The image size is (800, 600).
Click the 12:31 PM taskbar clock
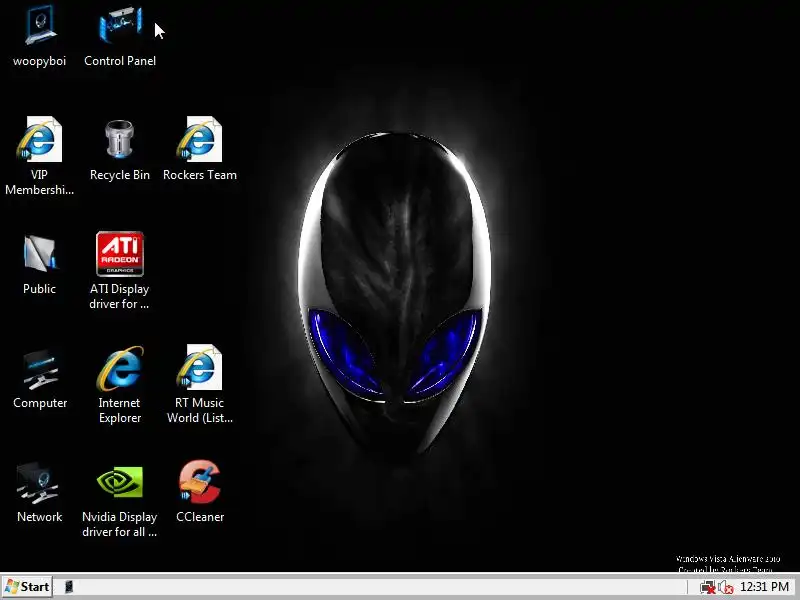[x=764, y=587]
